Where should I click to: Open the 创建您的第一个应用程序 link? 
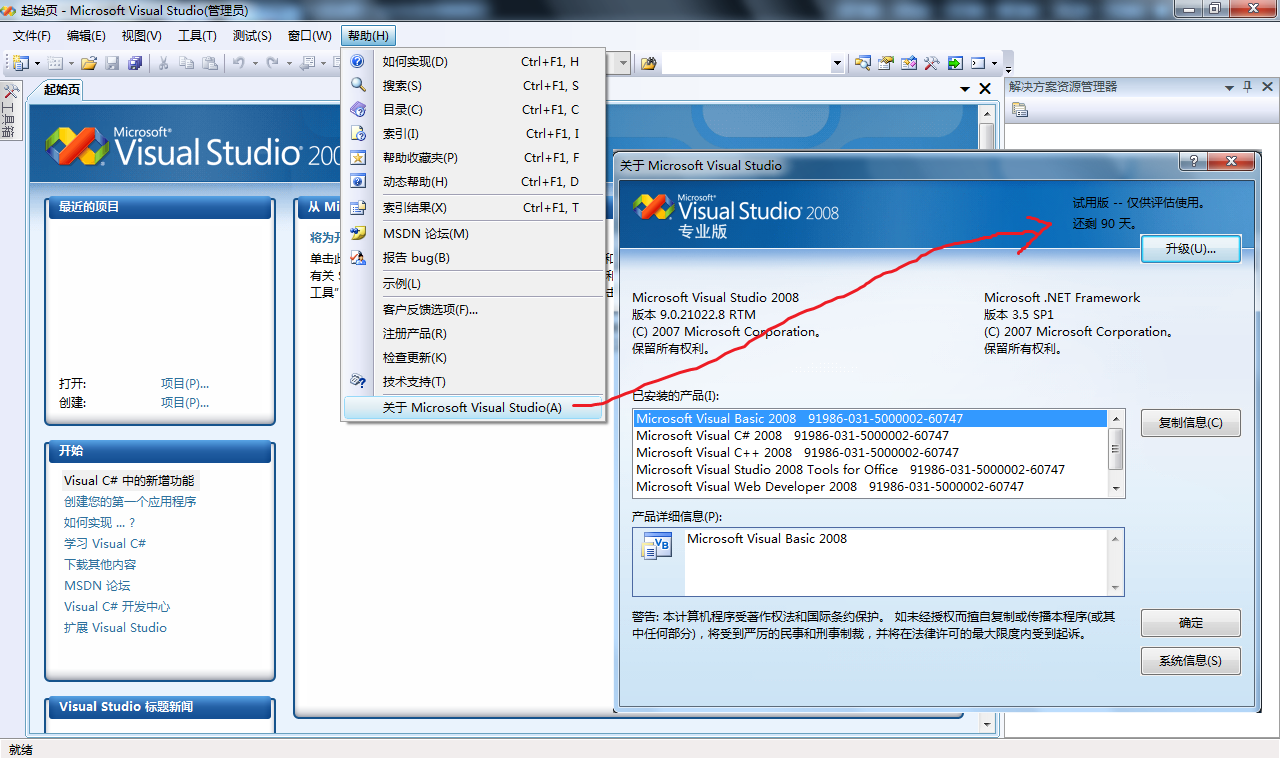point(130,502)
